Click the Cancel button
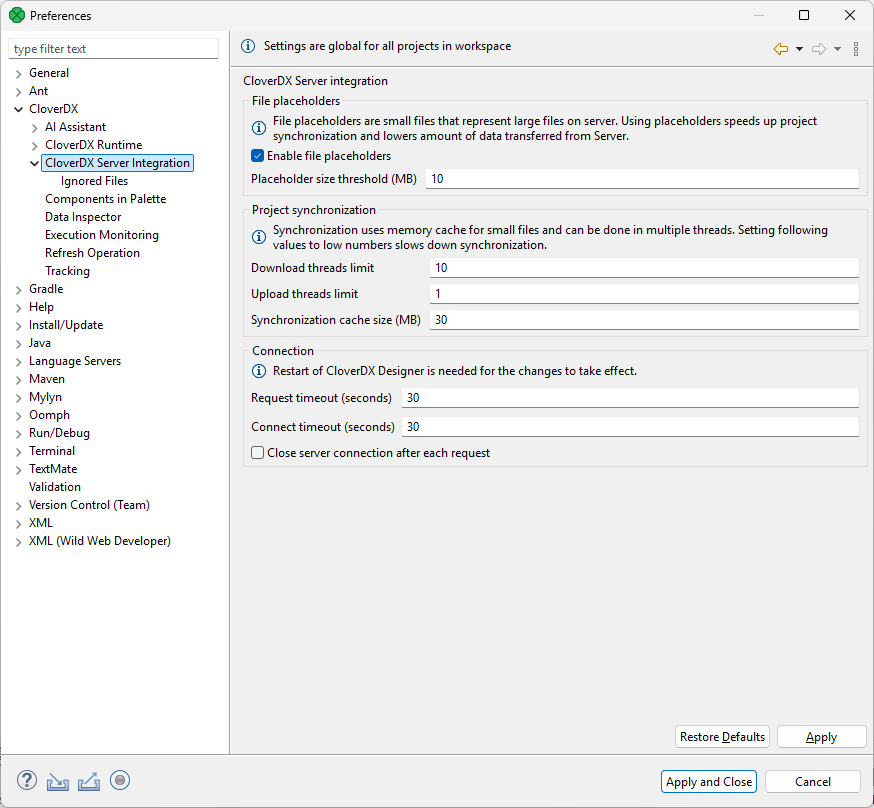Screen dimensions: 874x808 coord(812,781)
